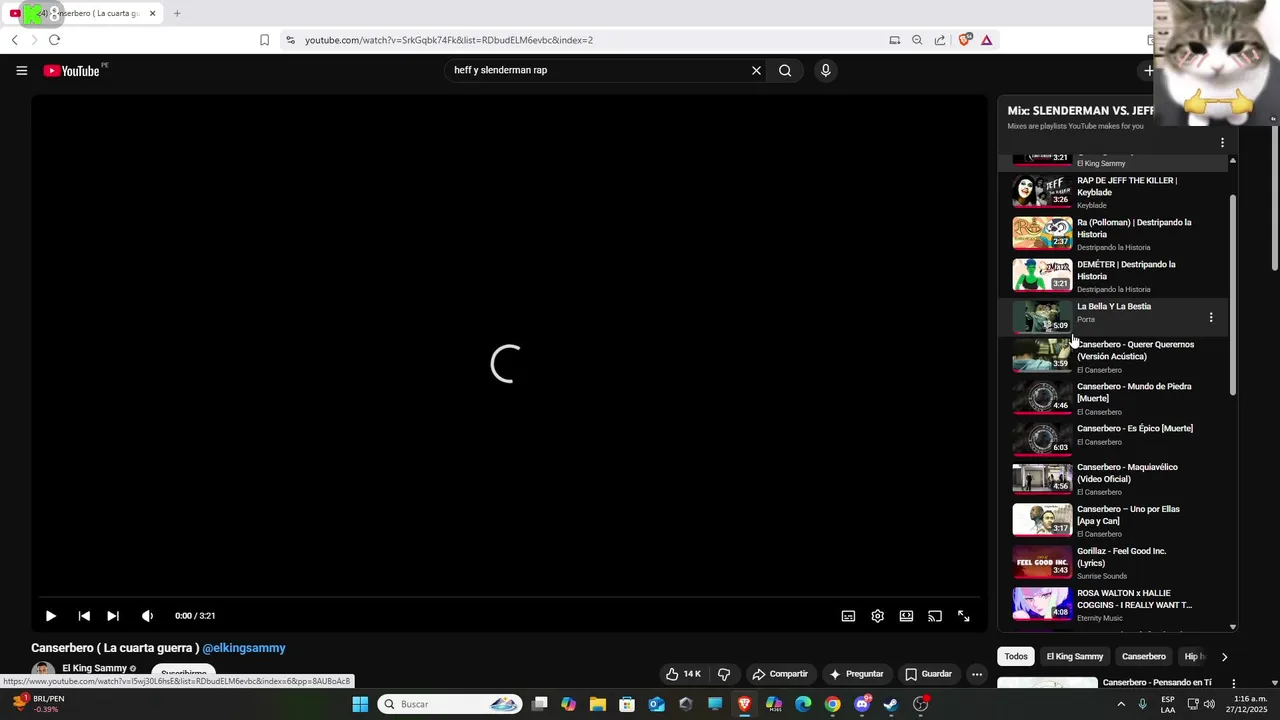Dislike the video

724,674
